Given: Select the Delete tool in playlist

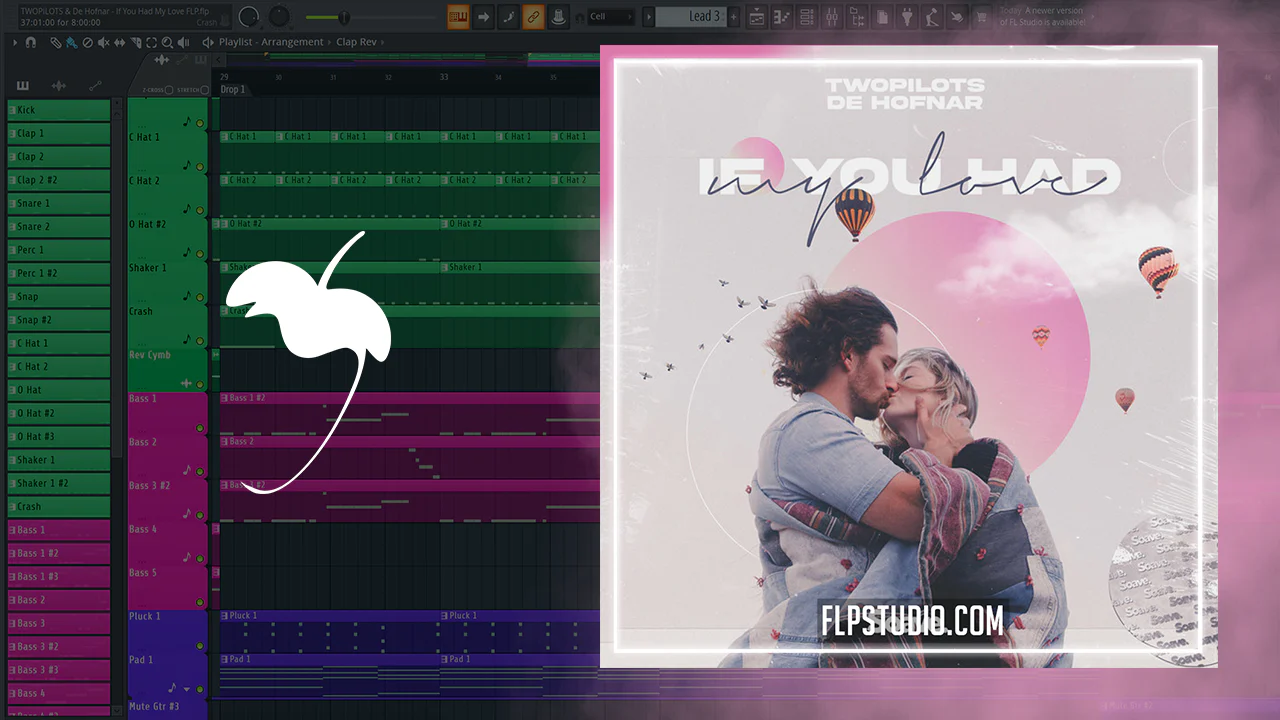Looking at the screenshot, I should [x=87, y=43].
